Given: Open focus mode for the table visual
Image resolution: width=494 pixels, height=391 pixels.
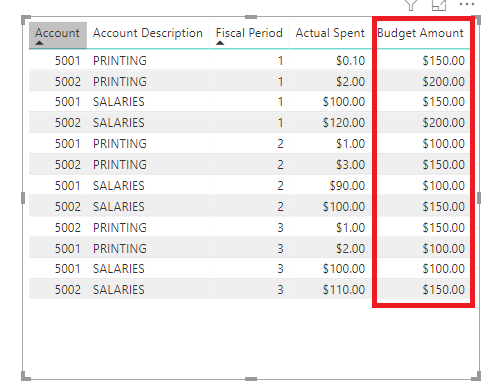Looking at the screenshot, I should pos(439,5).
